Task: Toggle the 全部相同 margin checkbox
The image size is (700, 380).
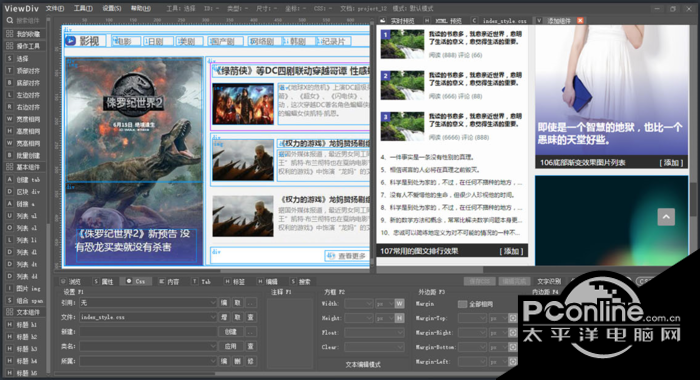Action: click(462, 304)
